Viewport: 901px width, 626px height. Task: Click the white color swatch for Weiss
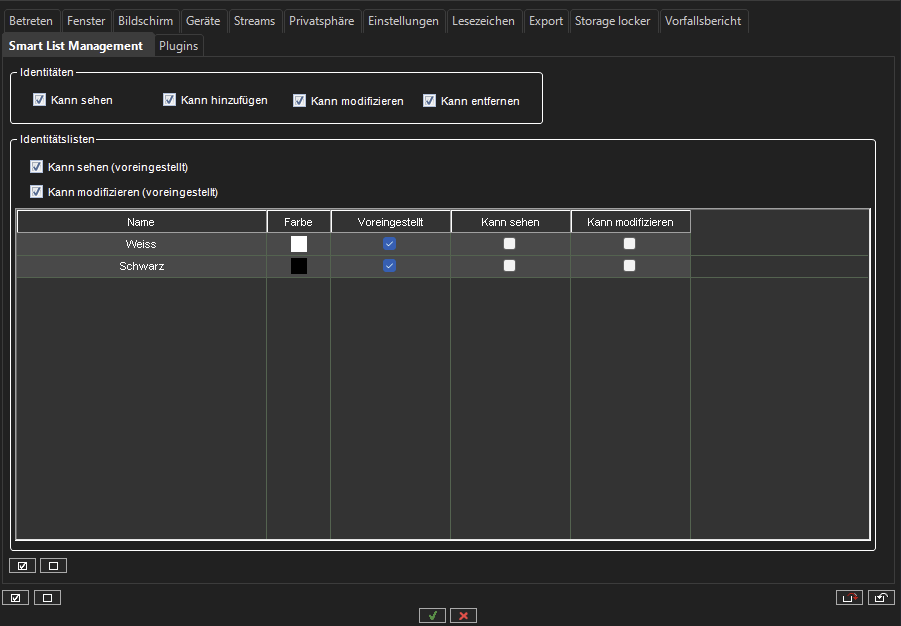[x=299, y=244]
